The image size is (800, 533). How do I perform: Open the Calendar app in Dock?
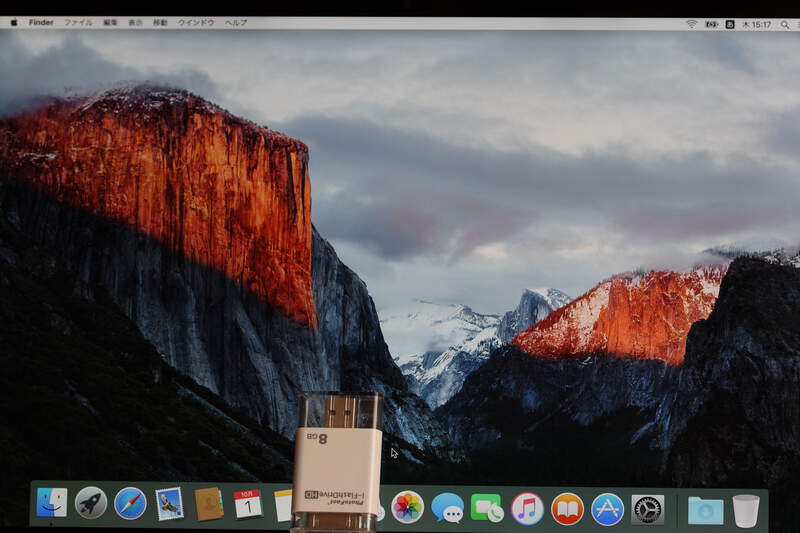pyautogui.click(x=247, y=504)
